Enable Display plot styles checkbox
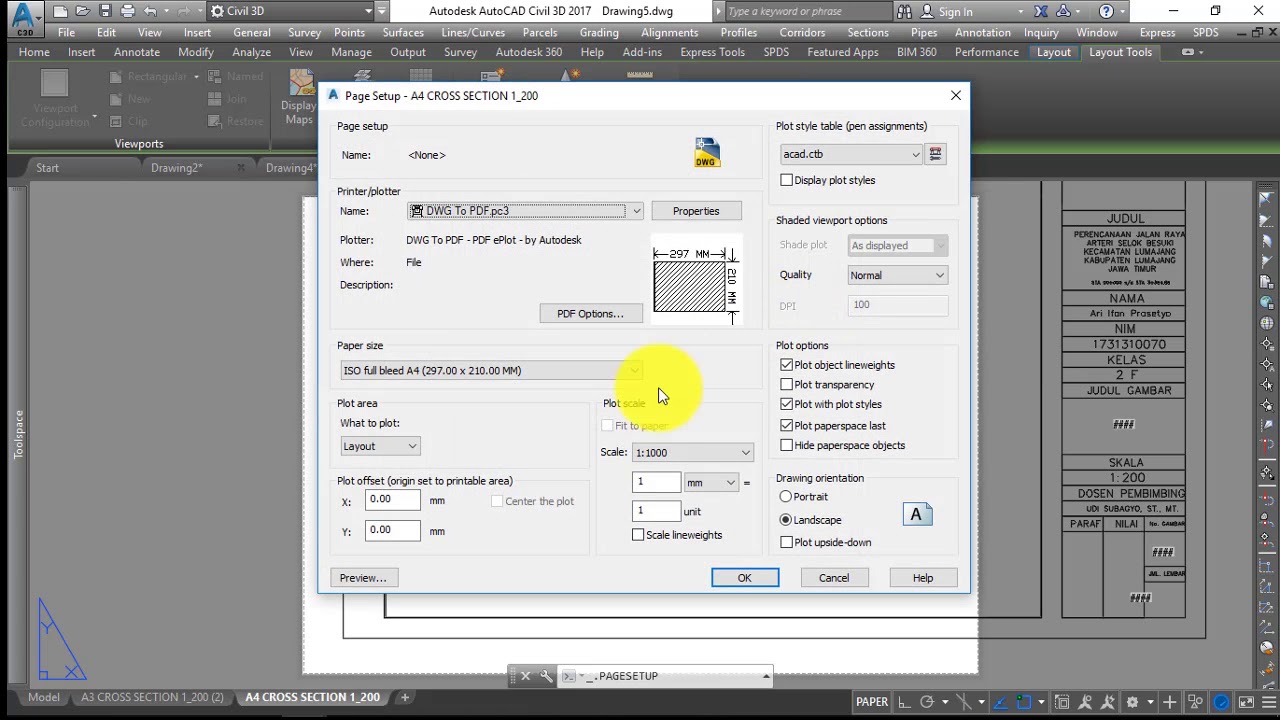1280x720 pixels. pos(786,180)
